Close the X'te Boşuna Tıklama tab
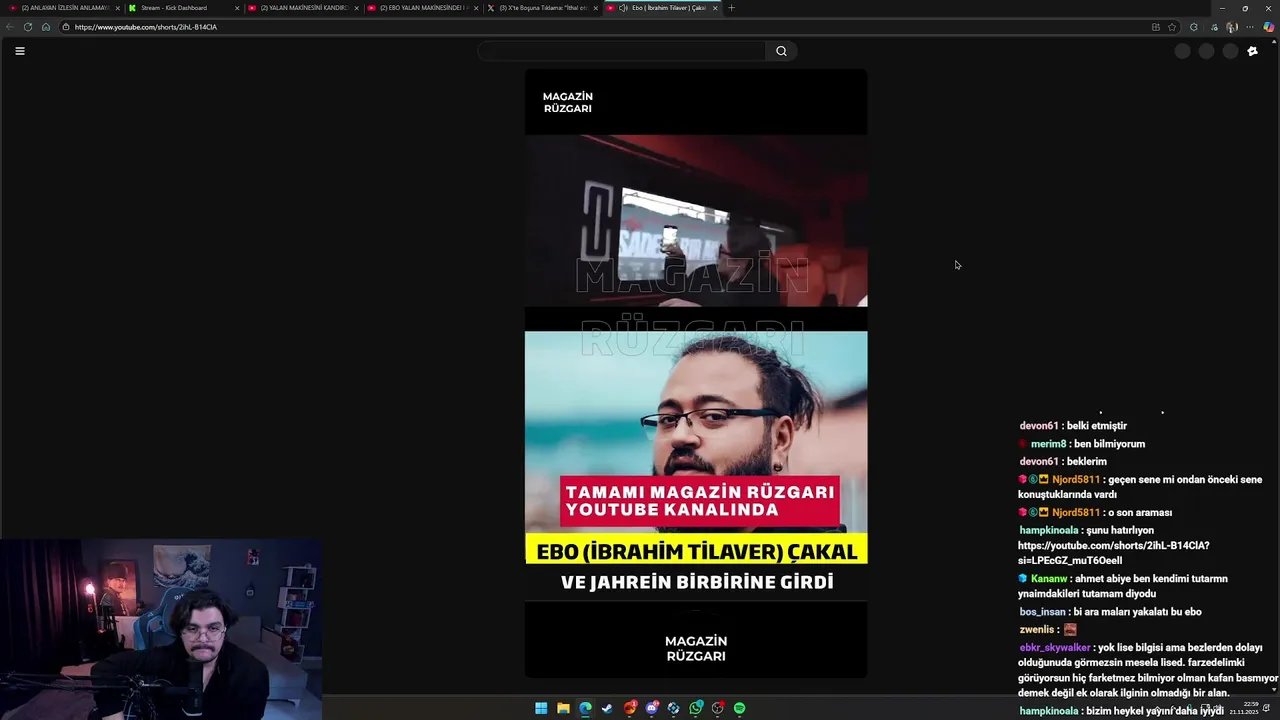1280x720 pixels. pyautogui.click(x=595, y=8)
